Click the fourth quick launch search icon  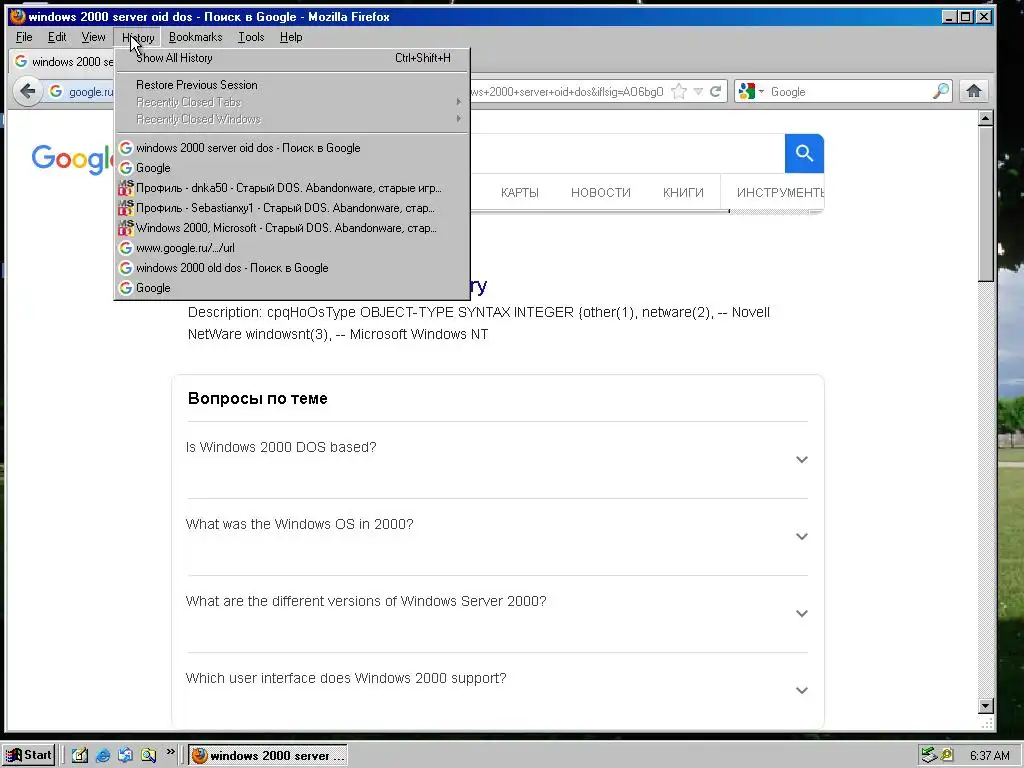pos(148,756)
